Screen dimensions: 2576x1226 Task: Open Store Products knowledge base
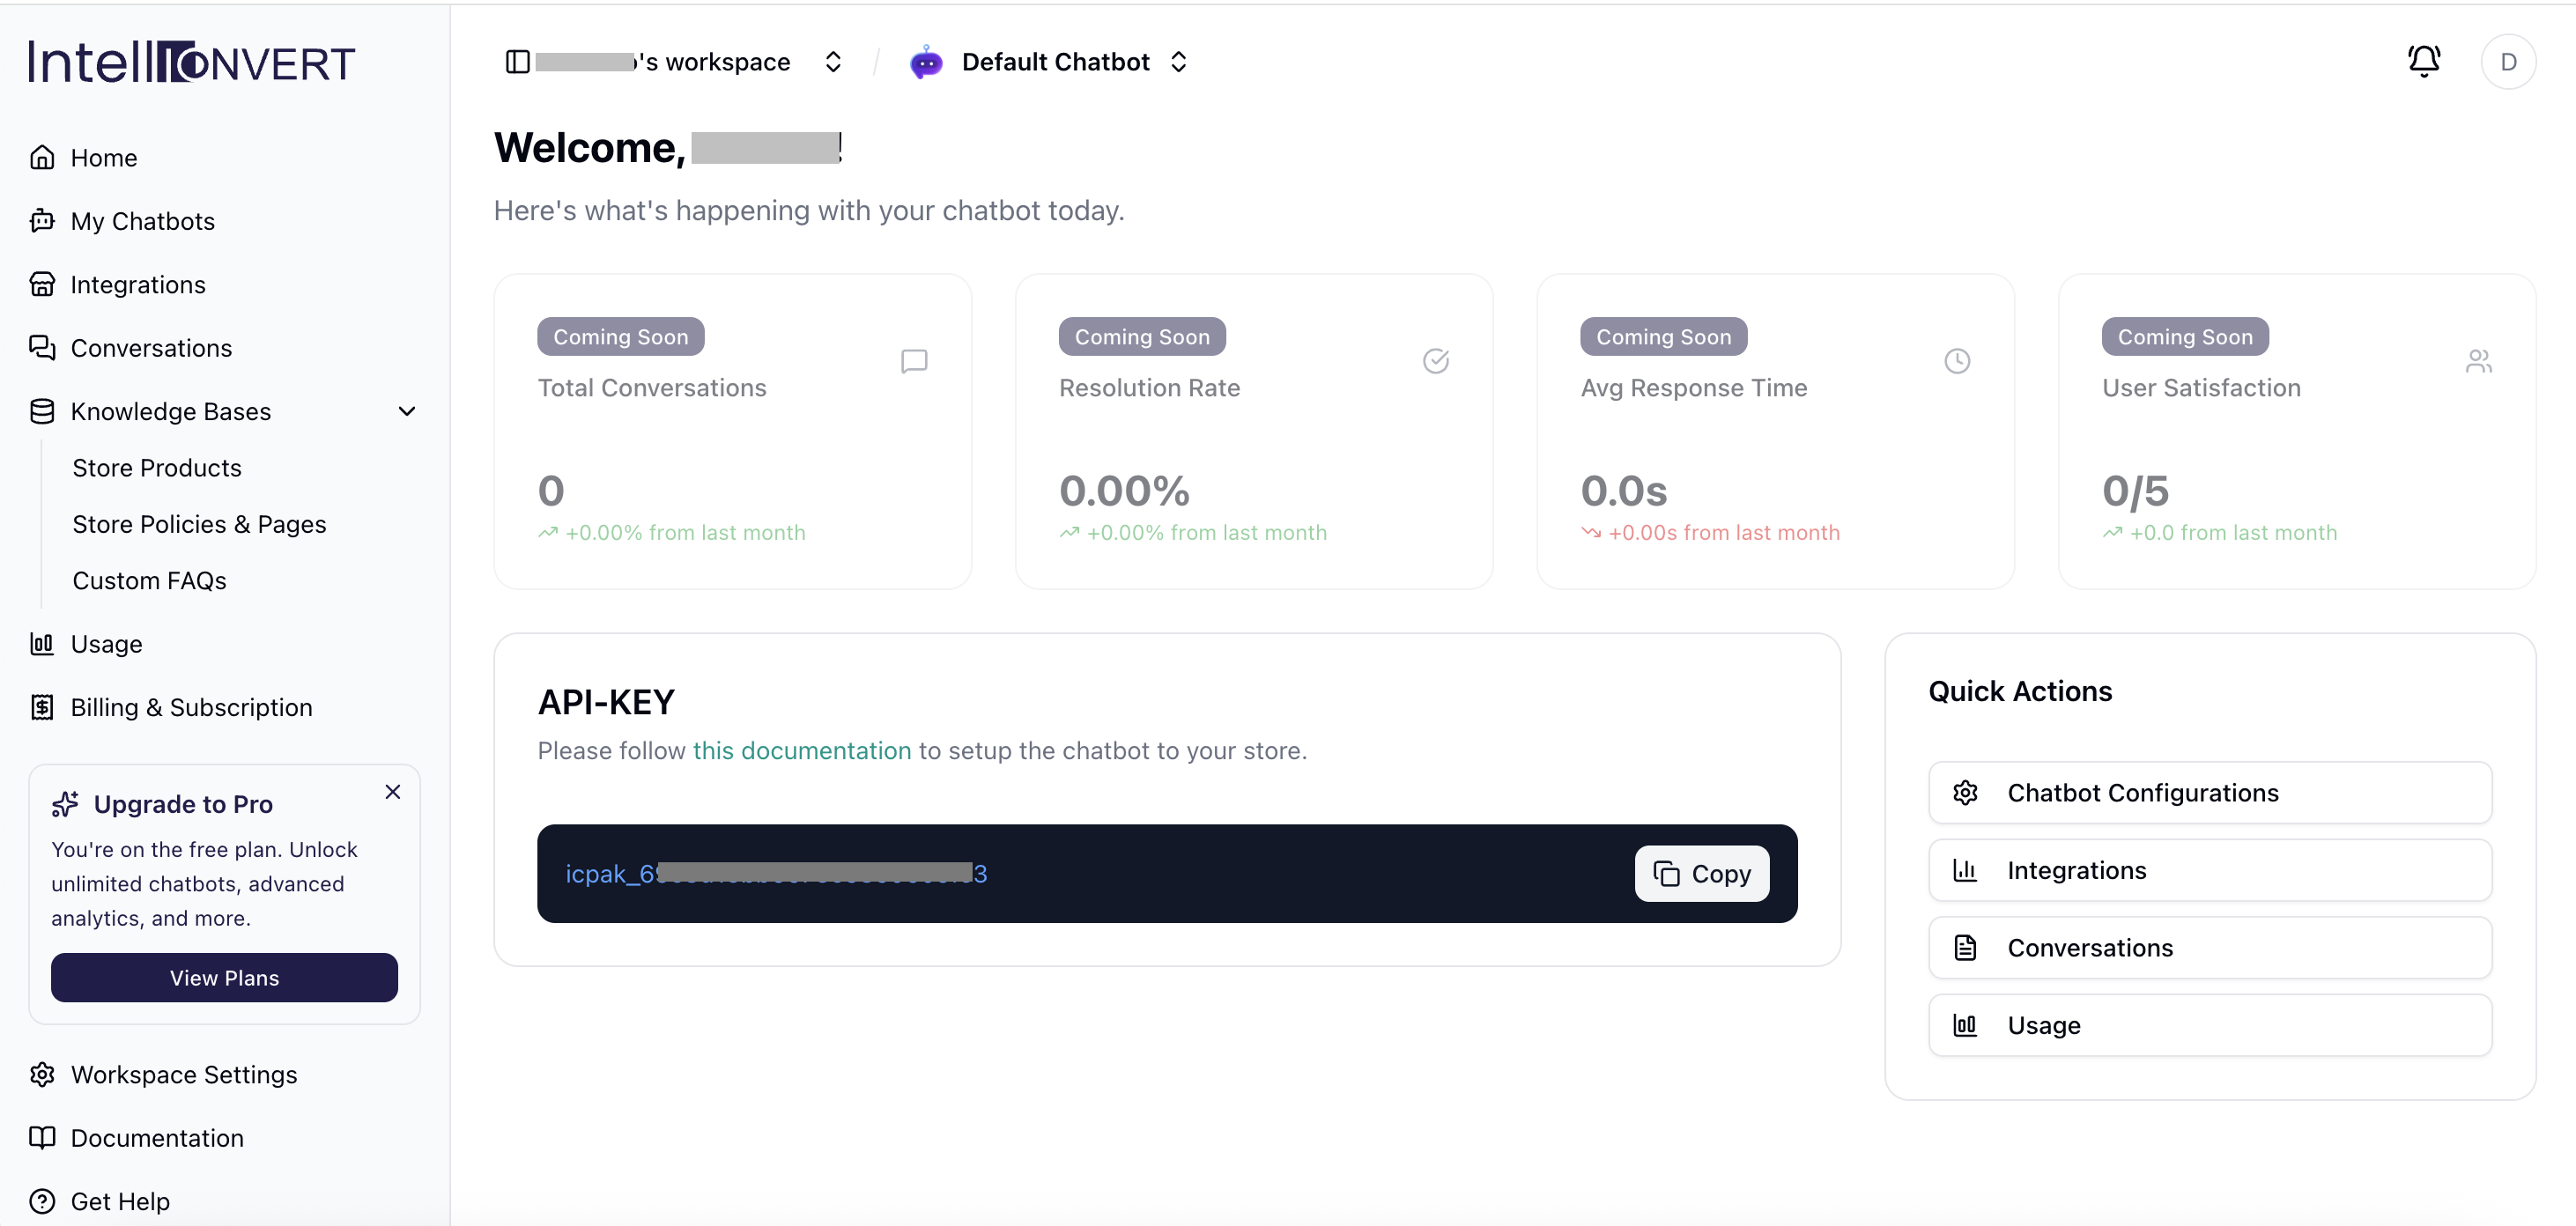(x=157, y=468)
